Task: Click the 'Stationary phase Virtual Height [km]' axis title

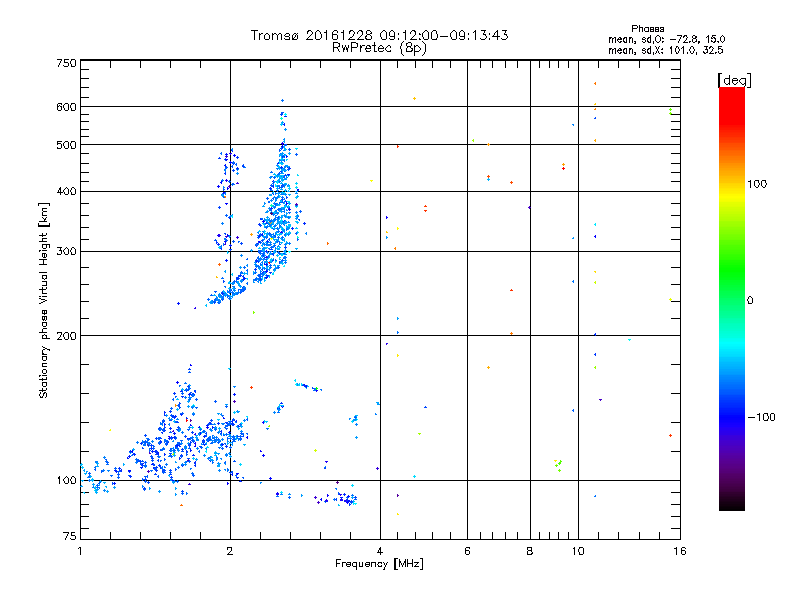Action: point(44,301)
